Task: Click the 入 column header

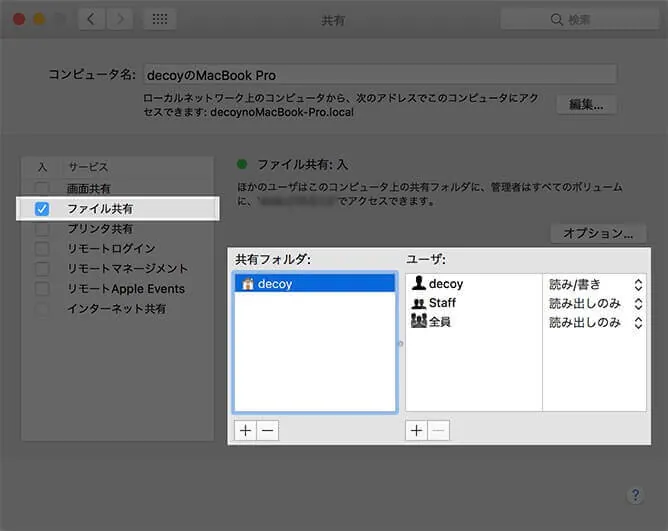Action: tap(42, 167)
